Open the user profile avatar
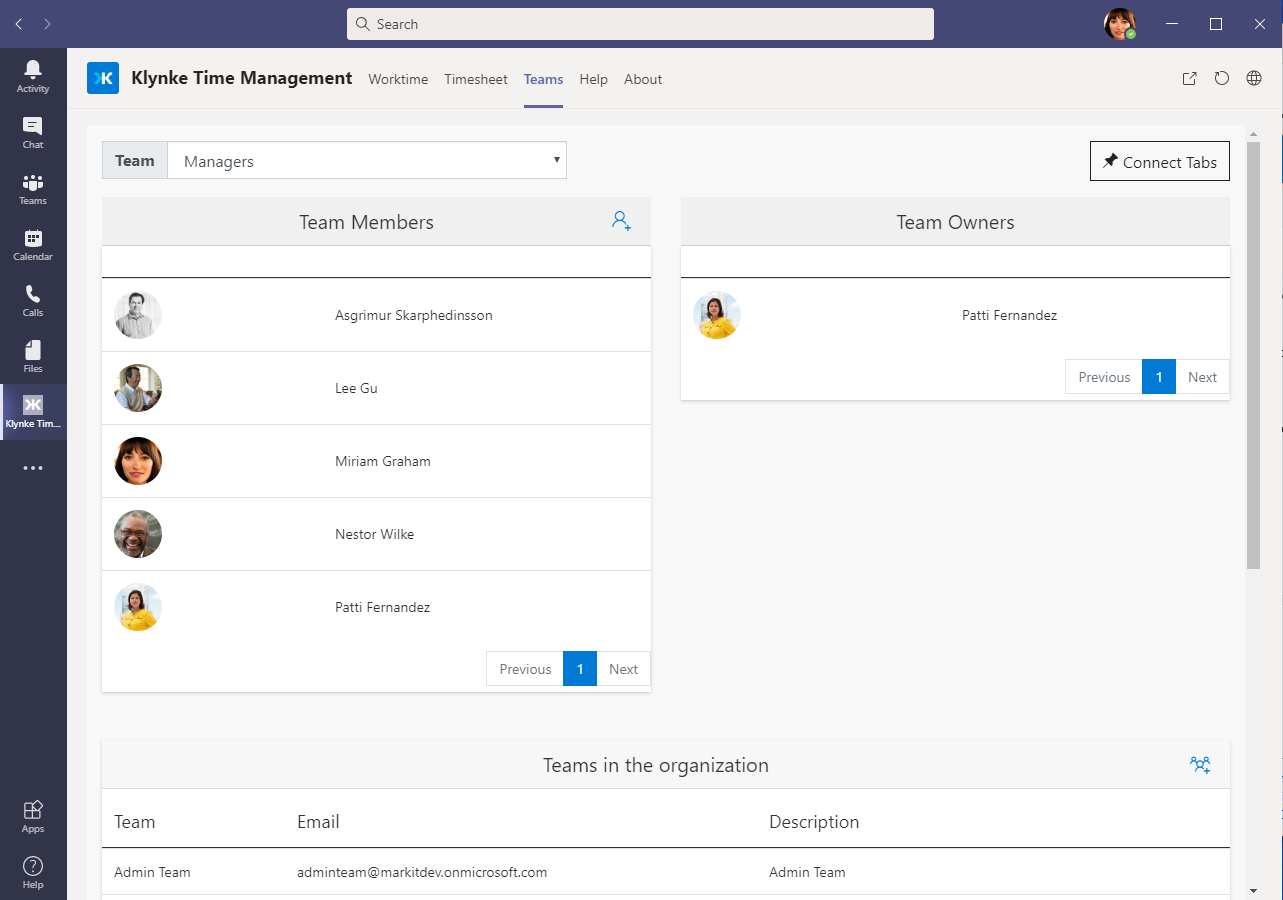Screen dimensions: 1283x900 tap(1119, 24)
